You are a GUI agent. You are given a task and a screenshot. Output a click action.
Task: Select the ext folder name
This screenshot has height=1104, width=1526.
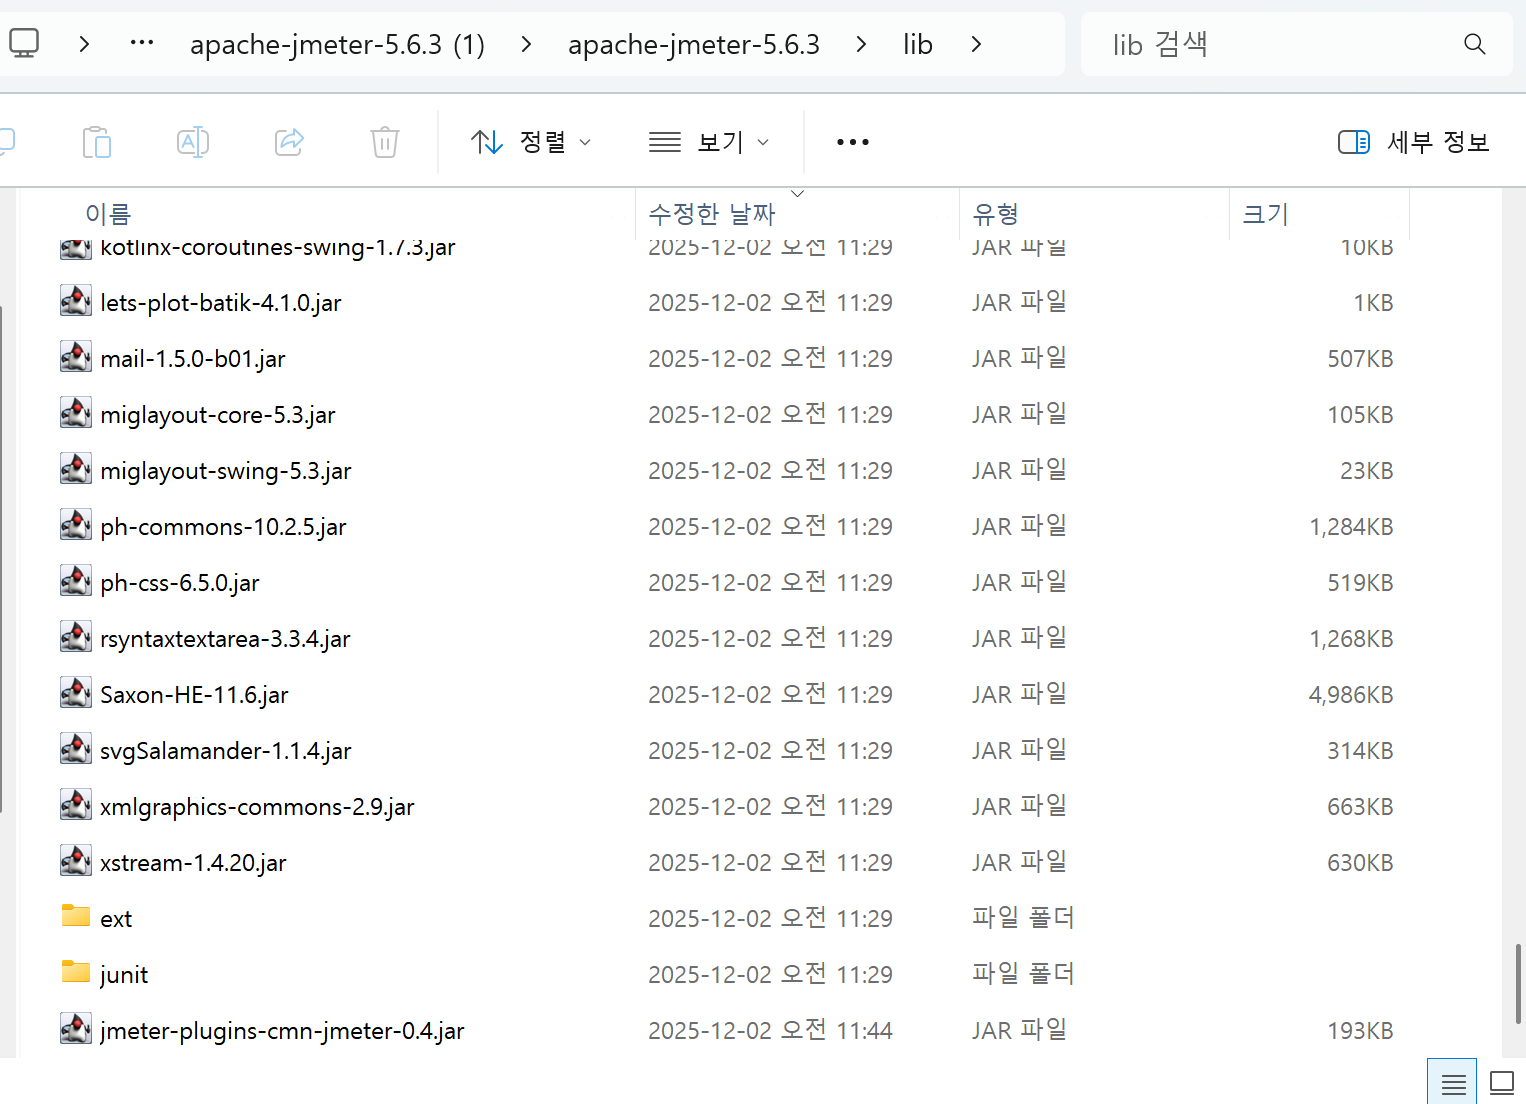[x=116, y=919]
